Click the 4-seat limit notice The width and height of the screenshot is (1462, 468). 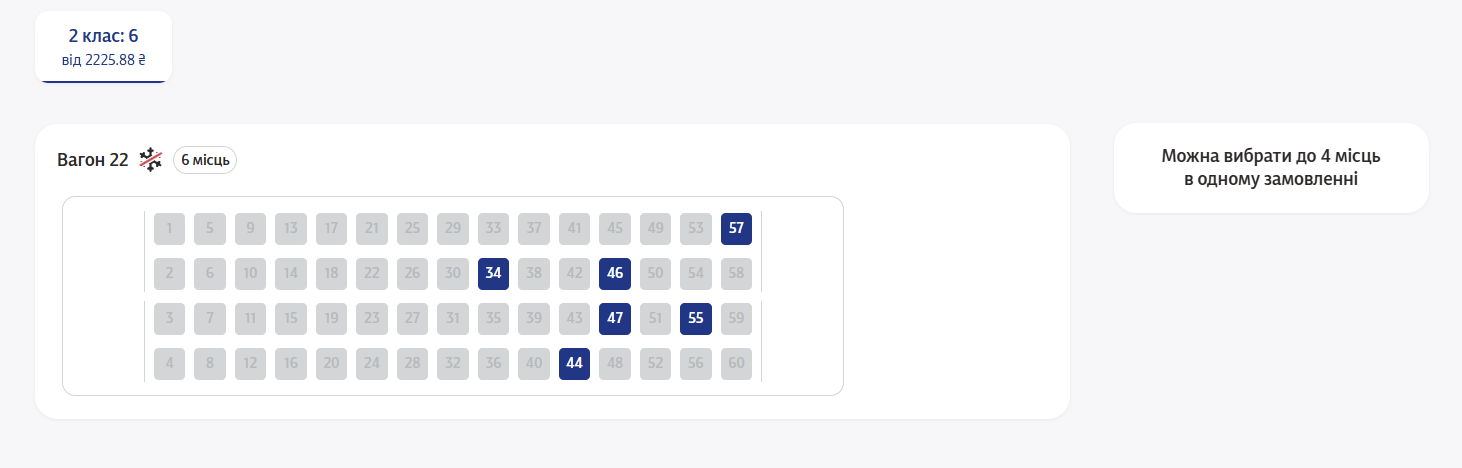[x=1271, y=168]
